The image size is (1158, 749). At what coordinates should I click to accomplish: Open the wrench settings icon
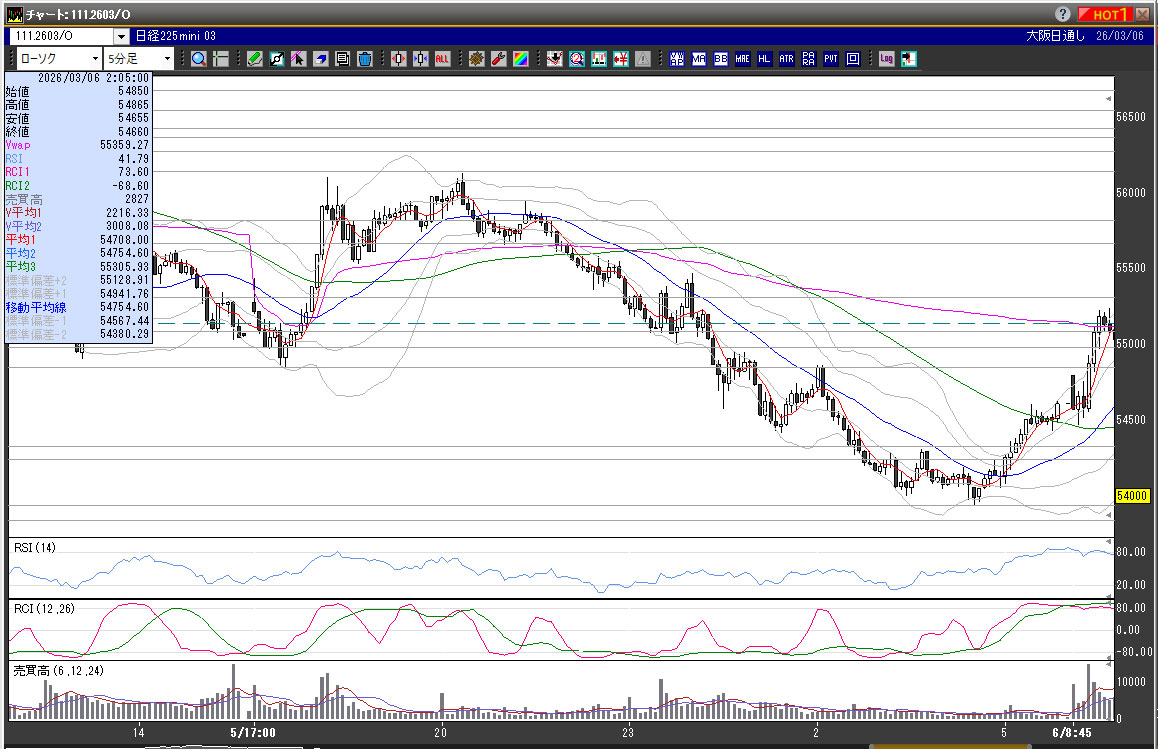point(498,59)
